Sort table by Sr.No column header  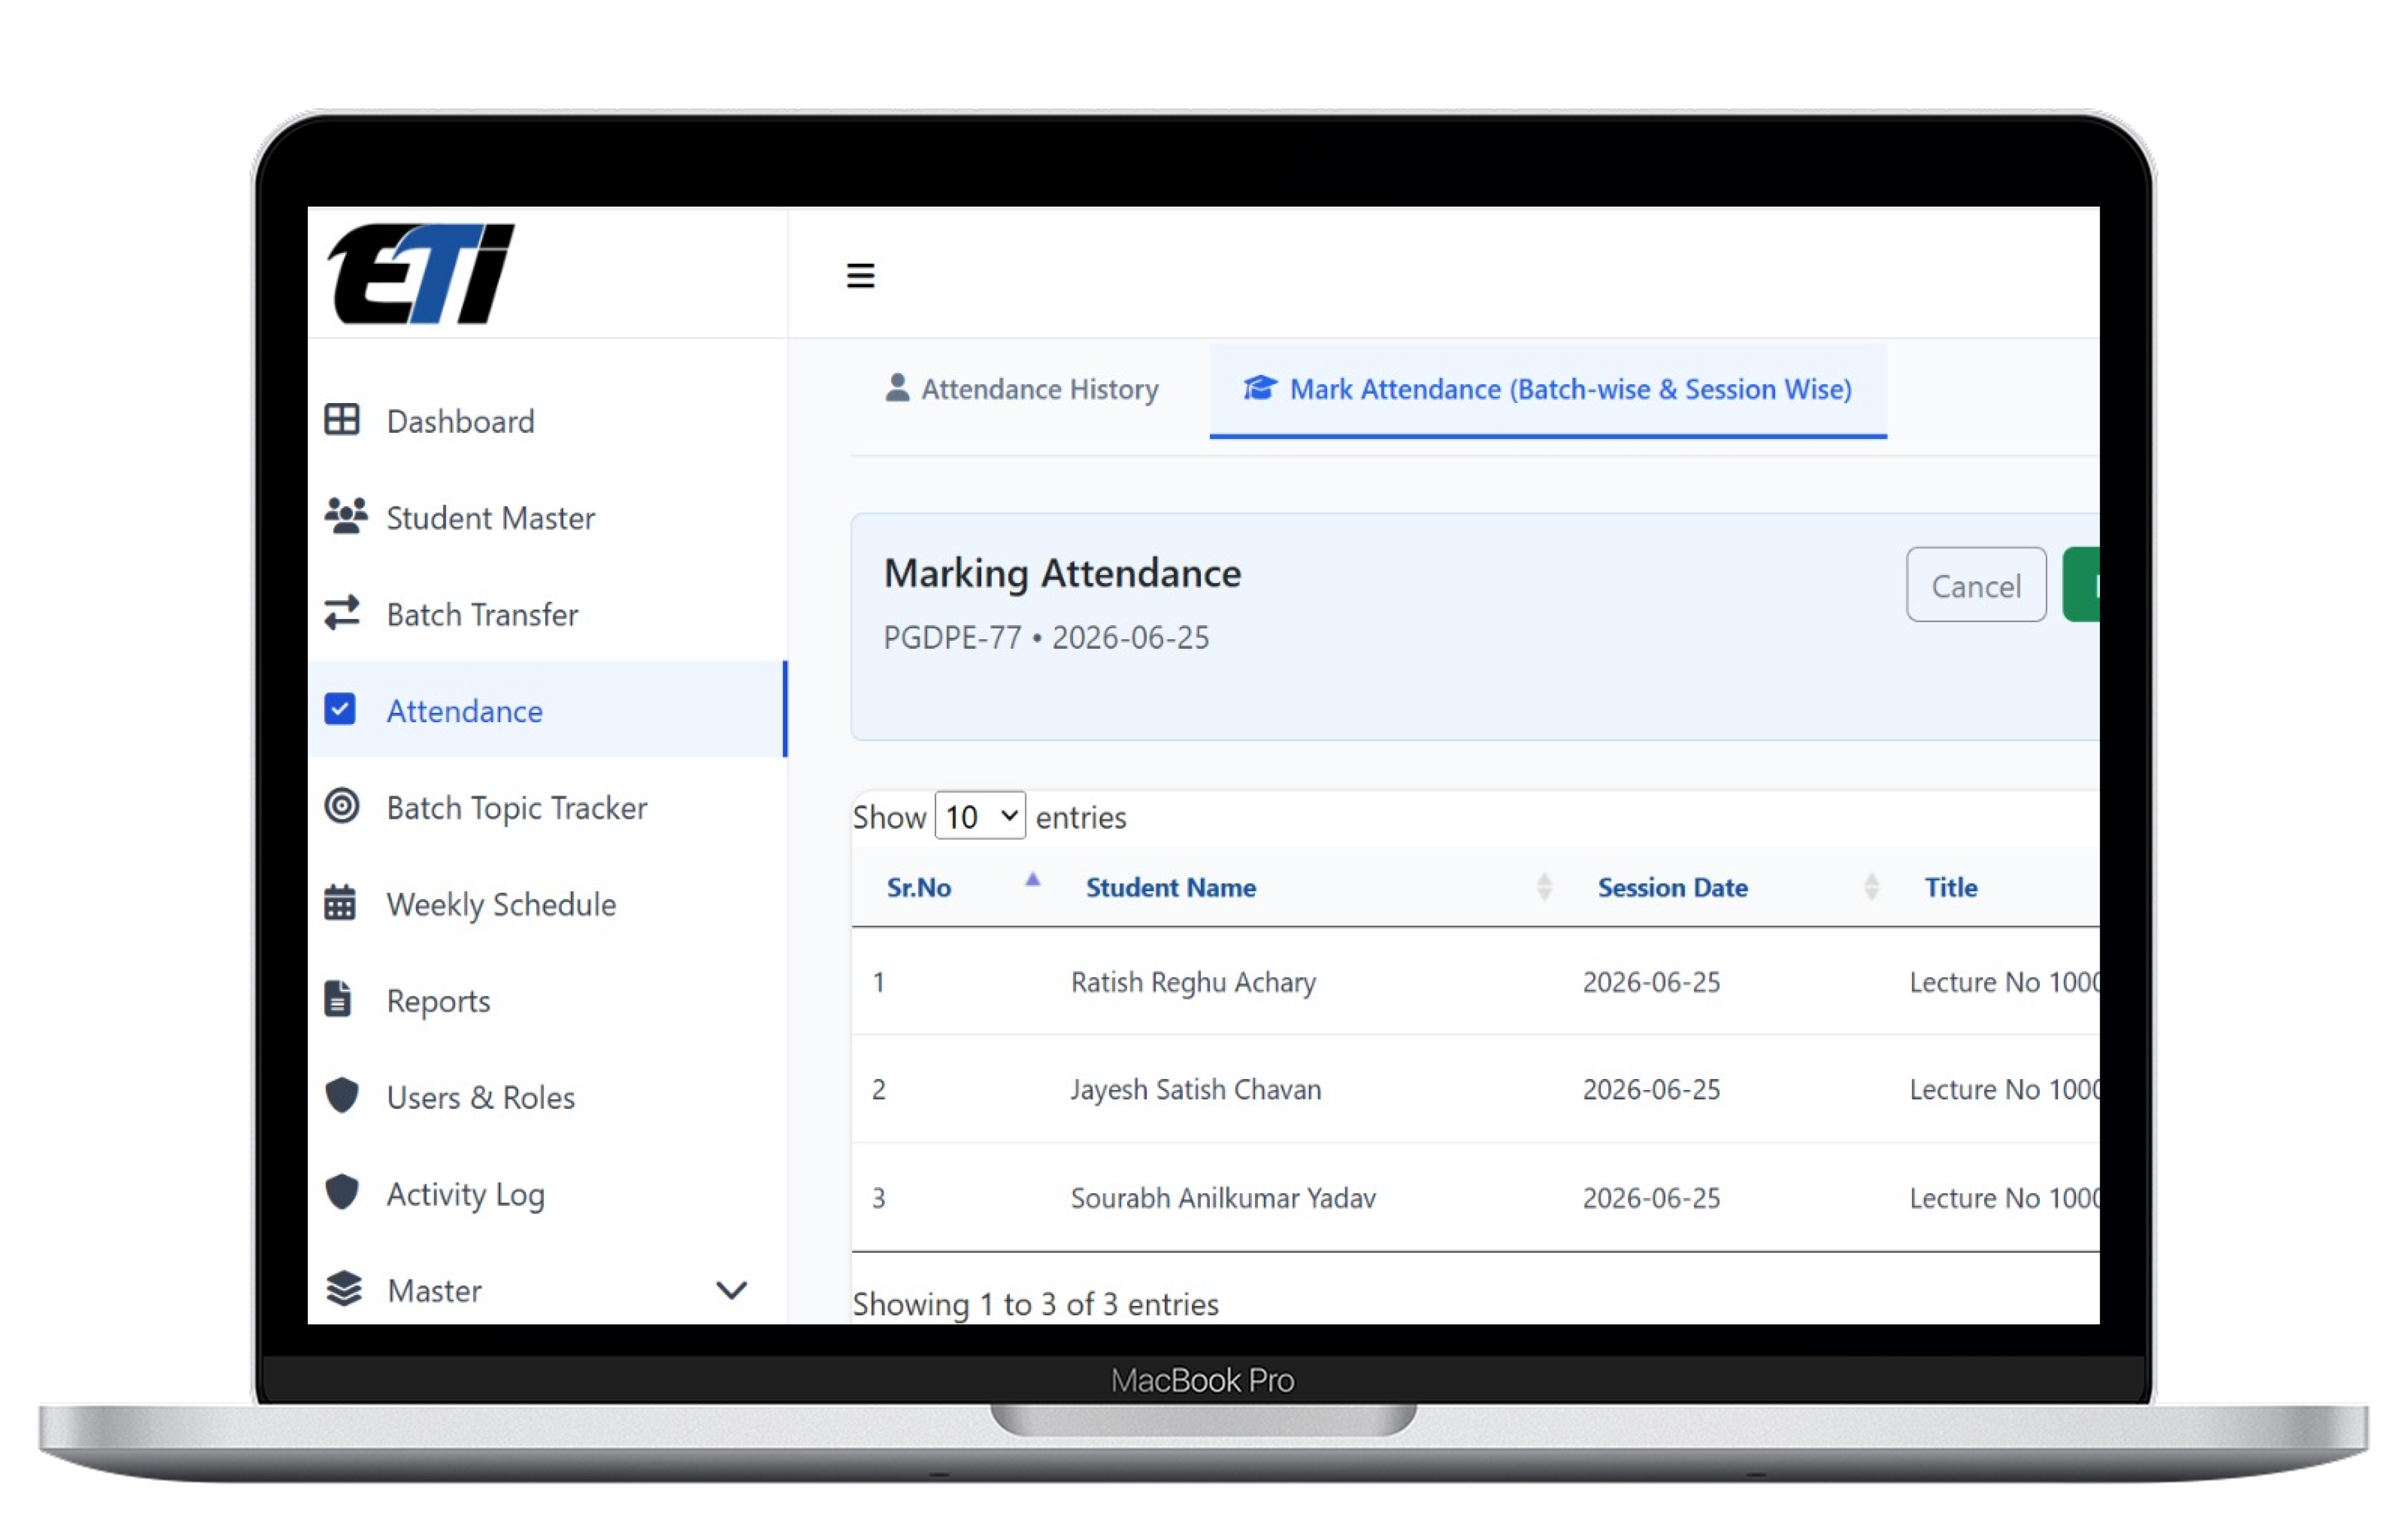coord(918,887)
